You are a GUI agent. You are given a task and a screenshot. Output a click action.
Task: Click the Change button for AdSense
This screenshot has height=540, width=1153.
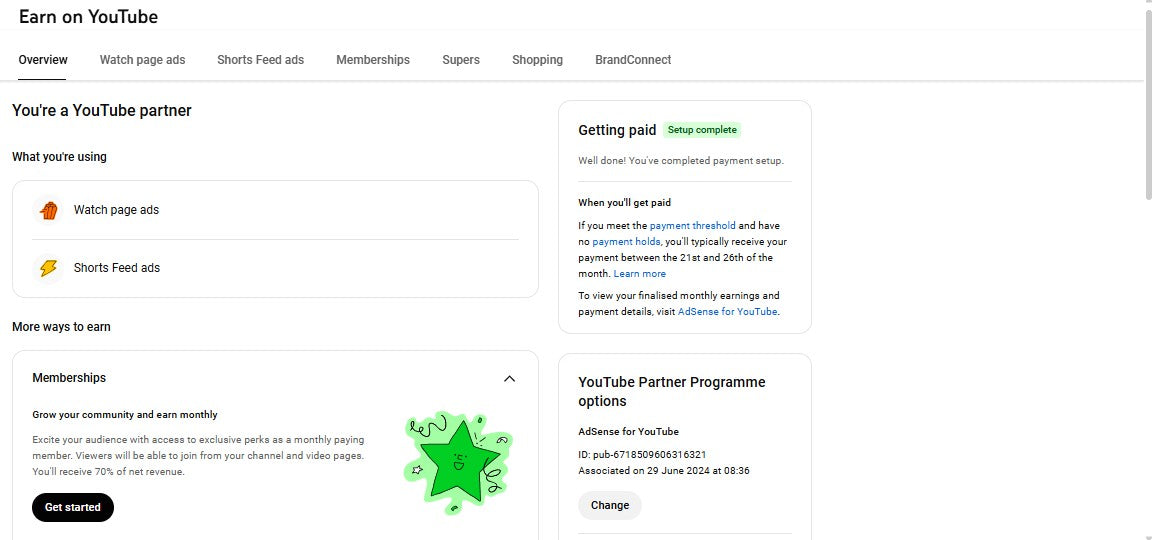(609, 506)
